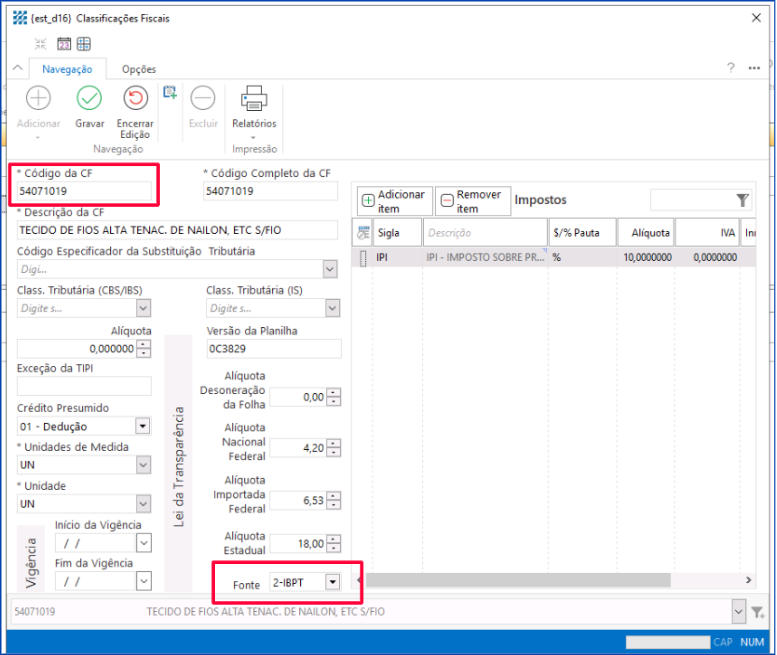Screen dimensions: 777x655
Task: Open the Fonte dropdown showing 2-IBPT
Action: [333, 582]
